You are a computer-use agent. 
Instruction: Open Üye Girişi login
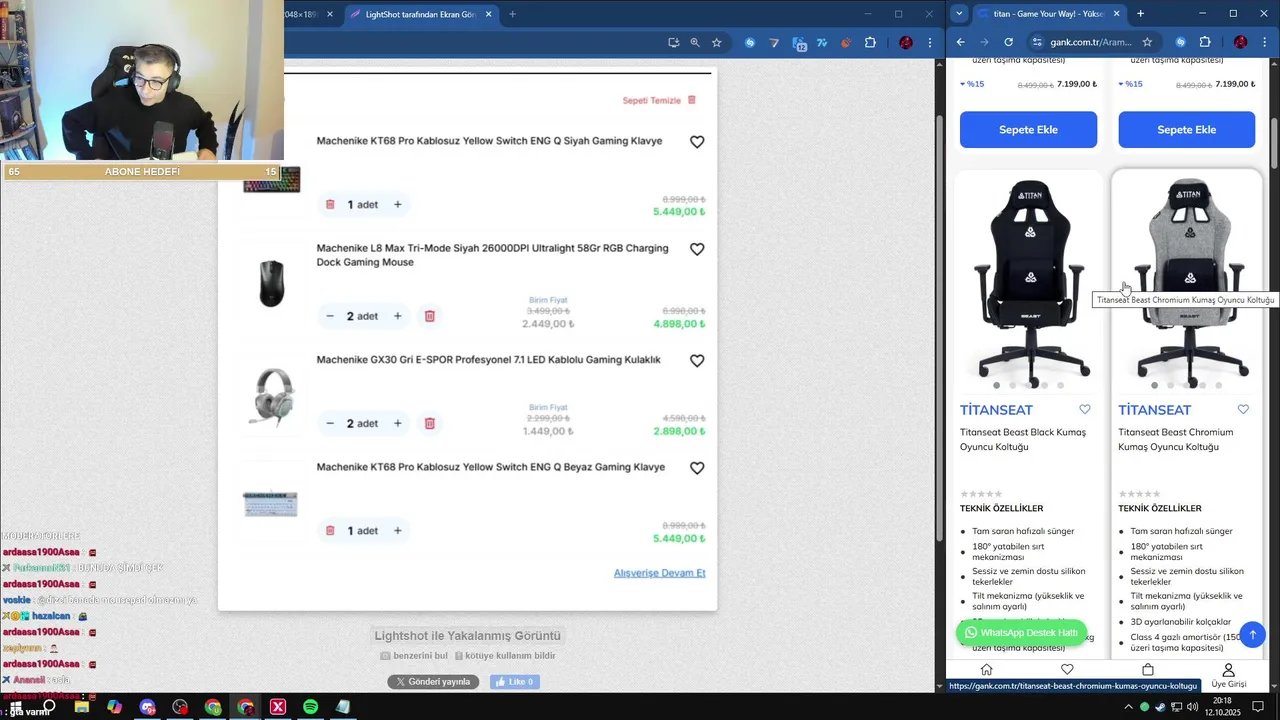pyautogui.click(x=1228, y=676)
